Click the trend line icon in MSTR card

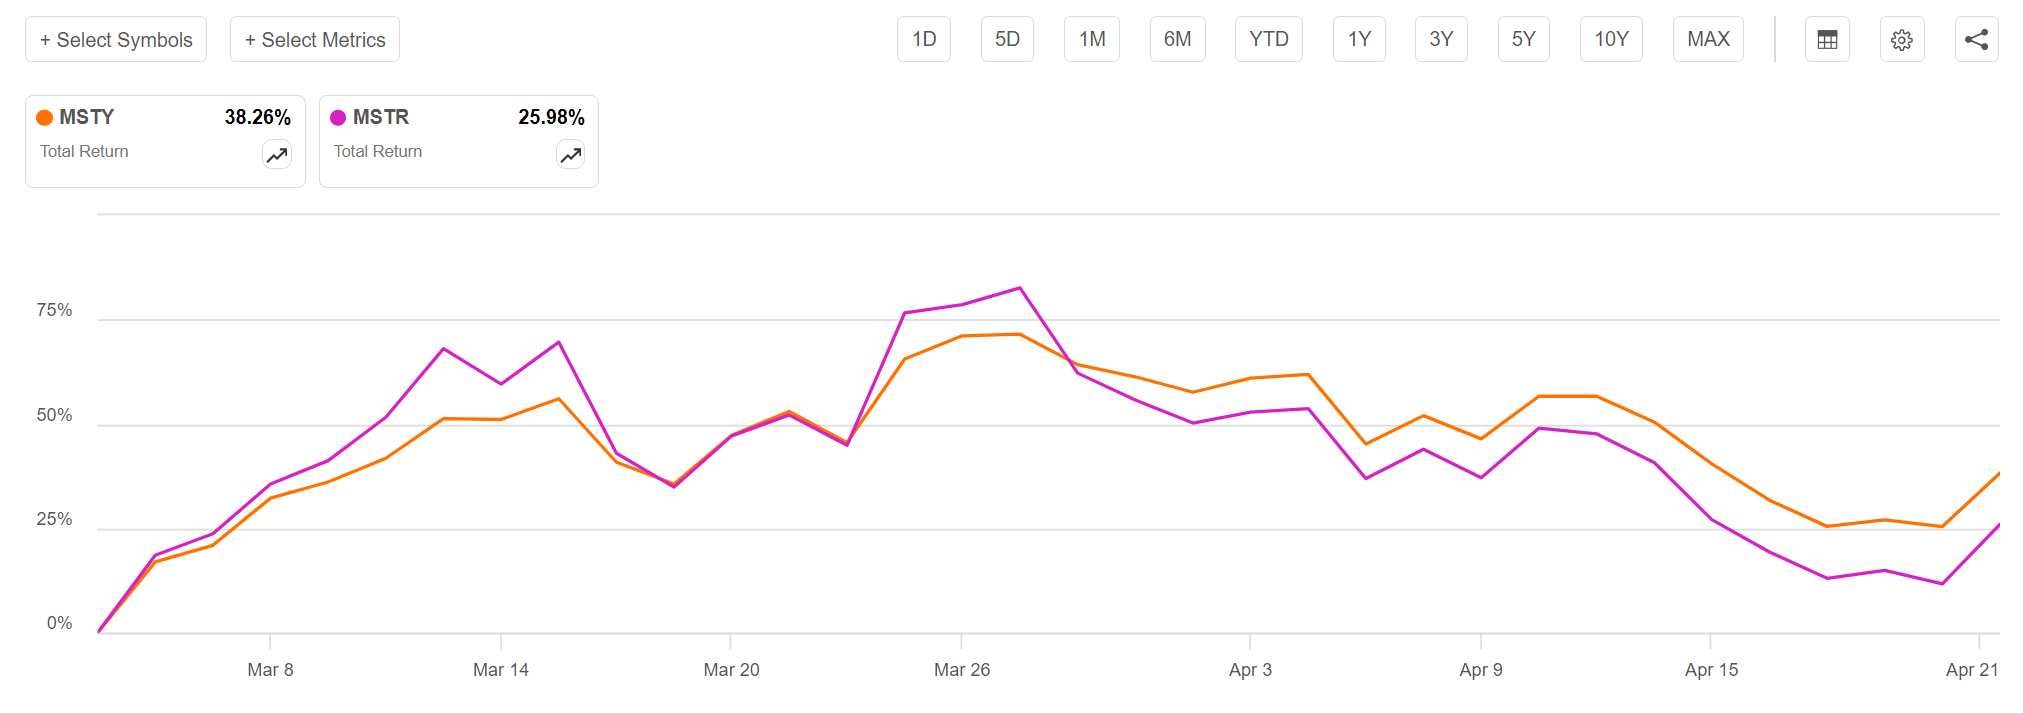pyautogui.click(x=570, y=154)
